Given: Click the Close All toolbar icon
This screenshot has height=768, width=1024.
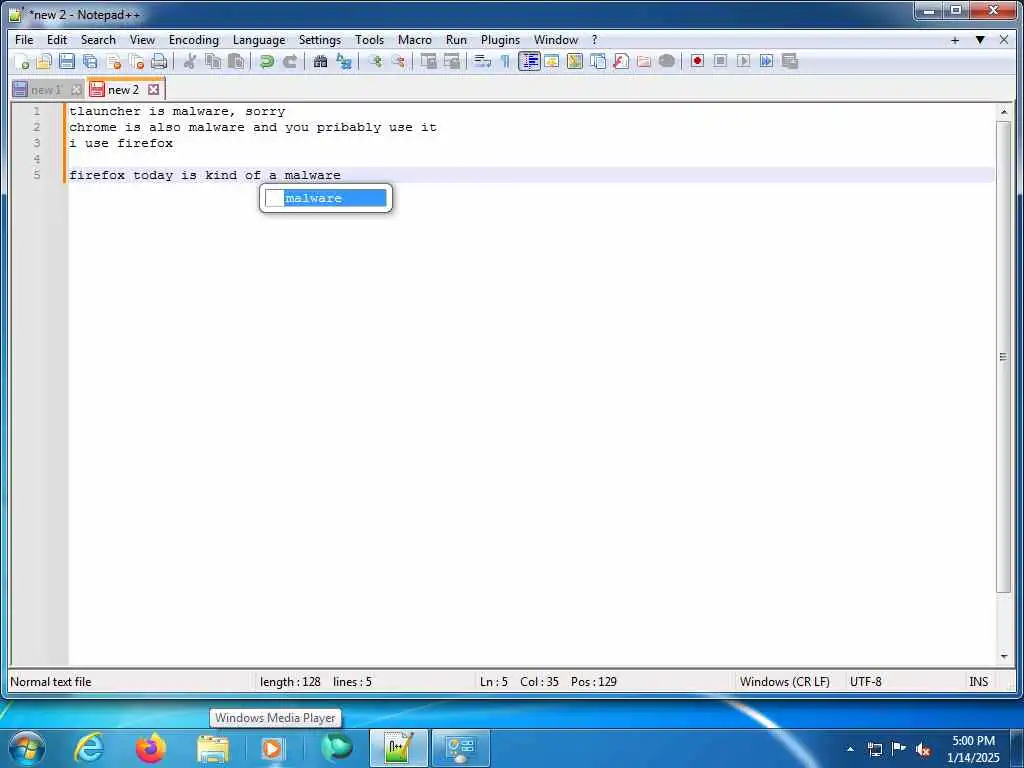Looking at the screenshot, I should click(136, 61).
